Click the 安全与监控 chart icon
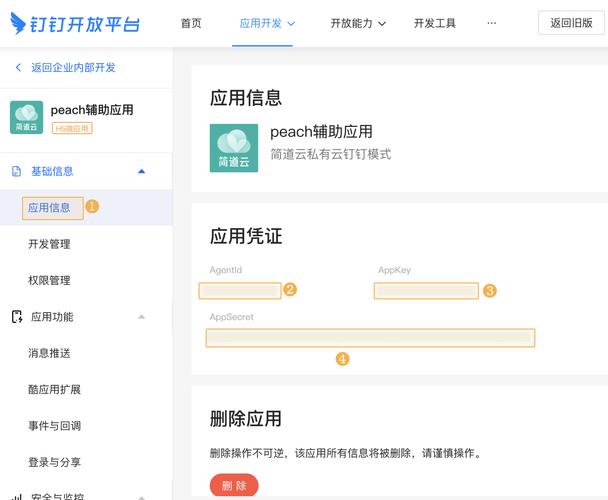Screen dimensions: 608x500 [x=17, y=497]
